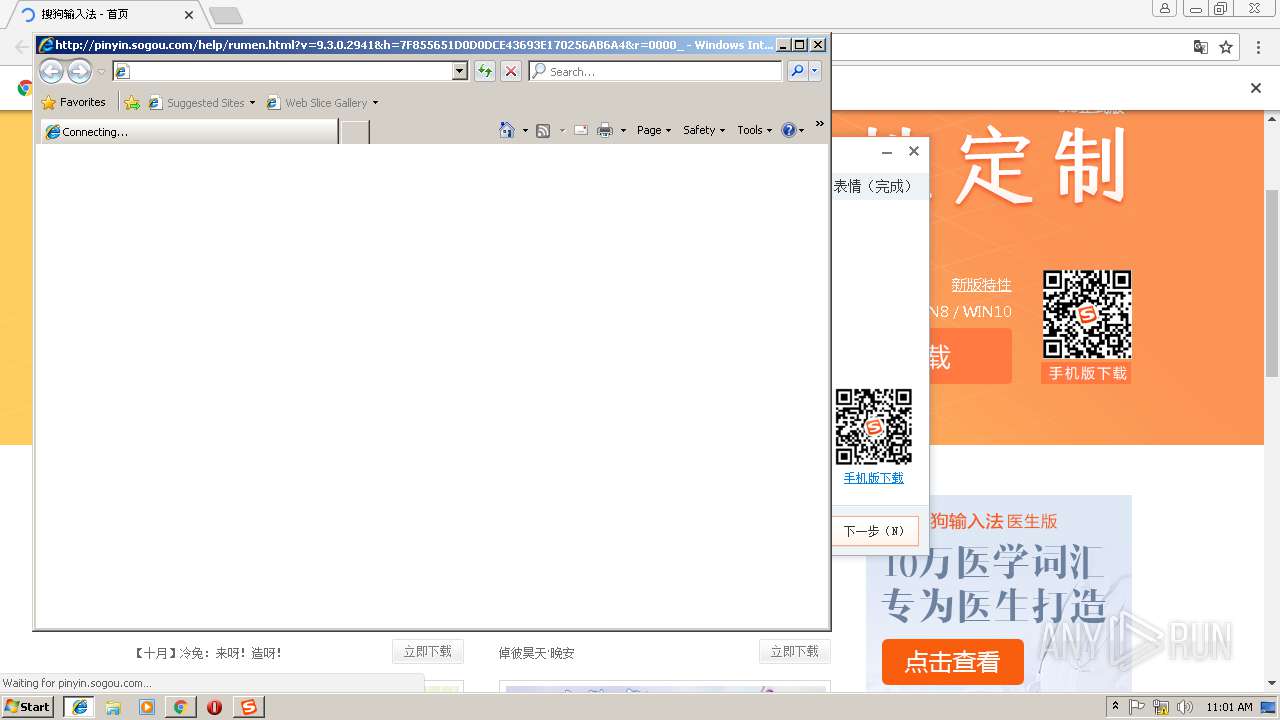Open media player taskbar icon
This screenshot has height=720, width=1280.
147,707
